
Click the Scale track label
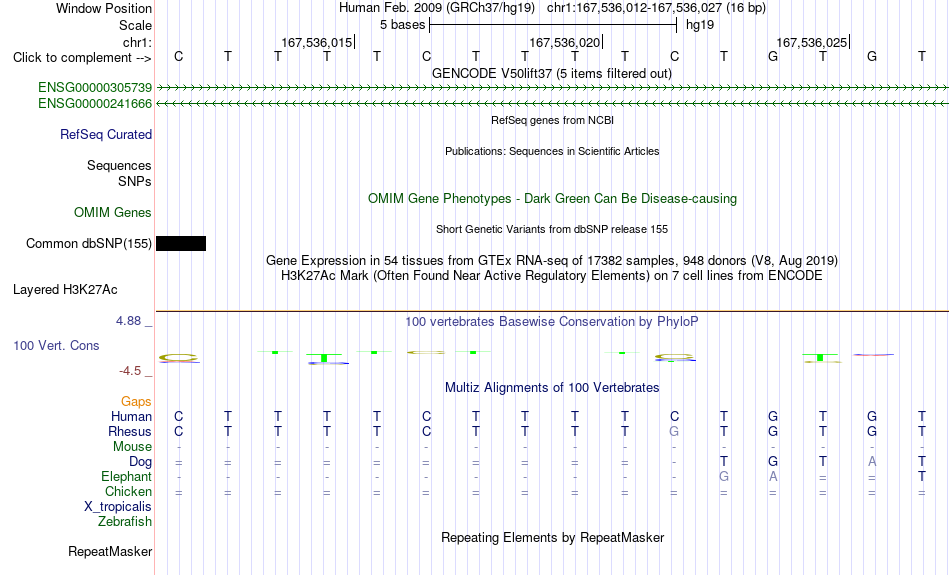coord(135,25)
